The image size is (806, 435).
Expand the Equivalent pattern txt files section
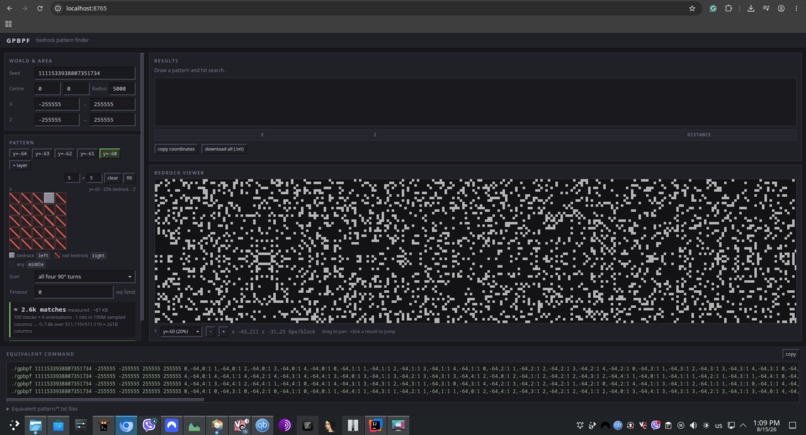43,409
